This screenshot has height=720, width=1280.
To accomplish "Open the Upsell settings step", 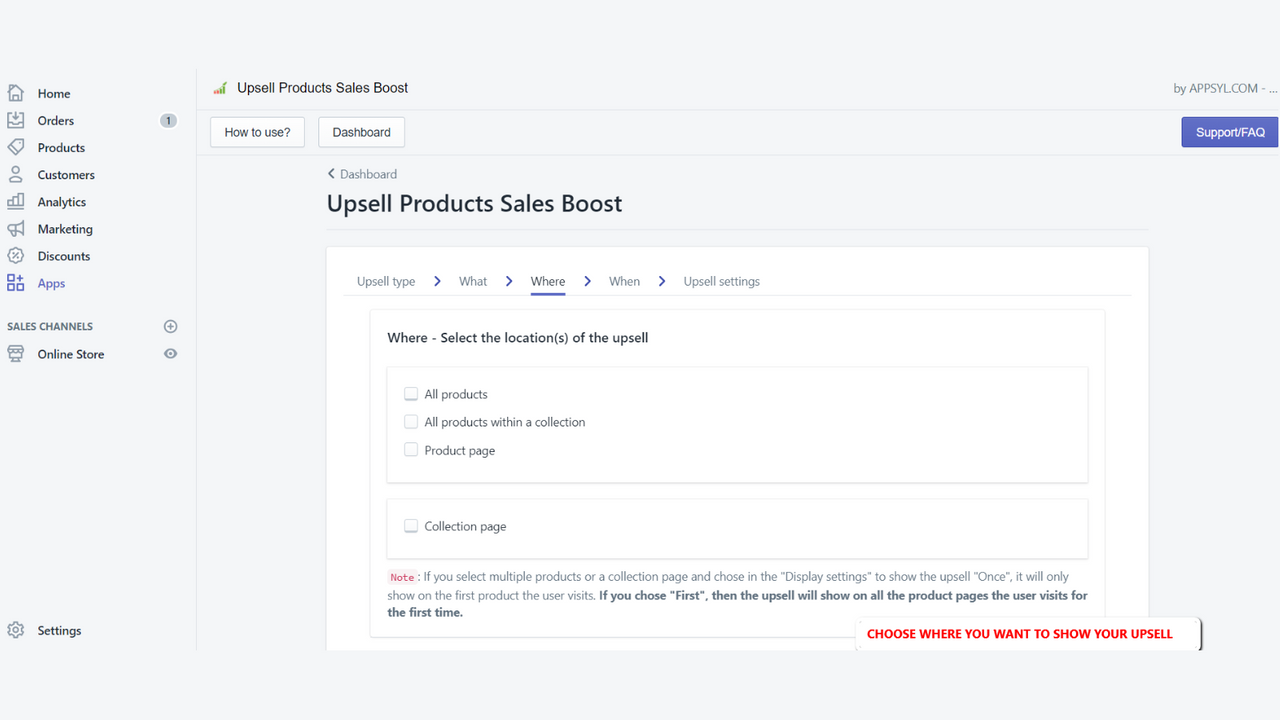I will tap(721, 281).
